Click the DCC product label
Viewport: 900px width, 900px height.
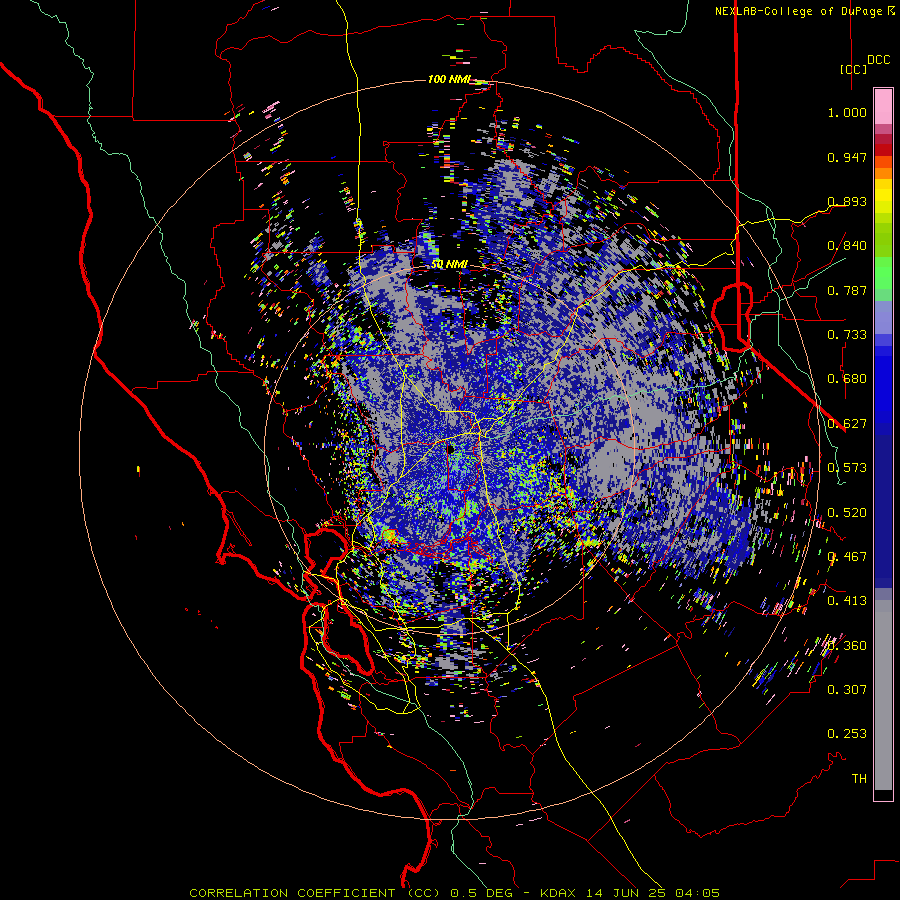(x=878, y=60)
